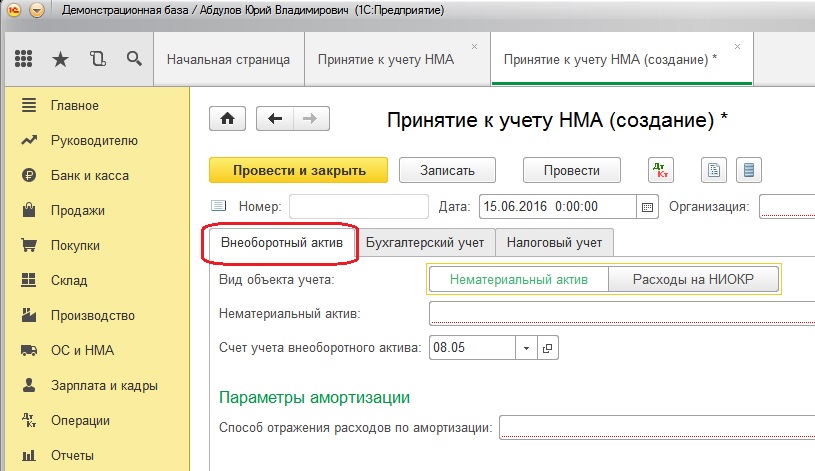815x471 pixels.
Task: Click the 1C application logo icon
Action: (14, 10)
